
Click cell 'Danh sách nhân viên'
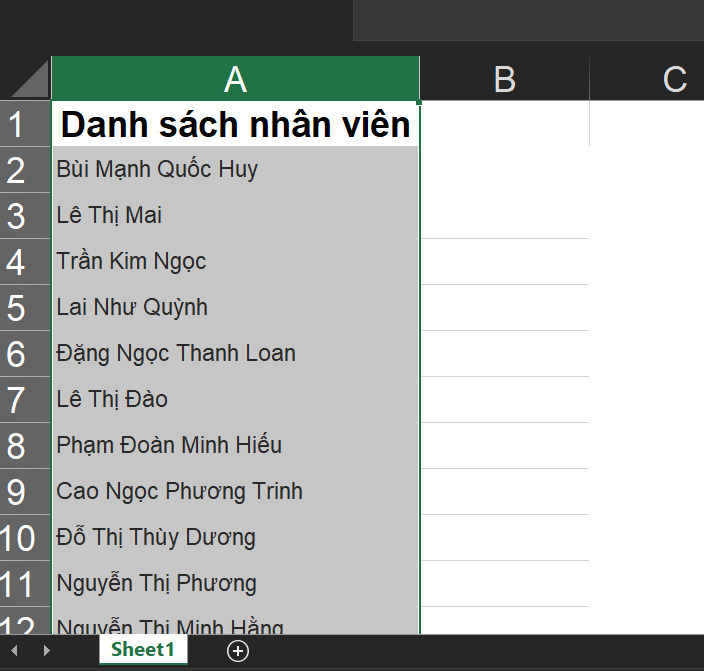click(236, 124)
